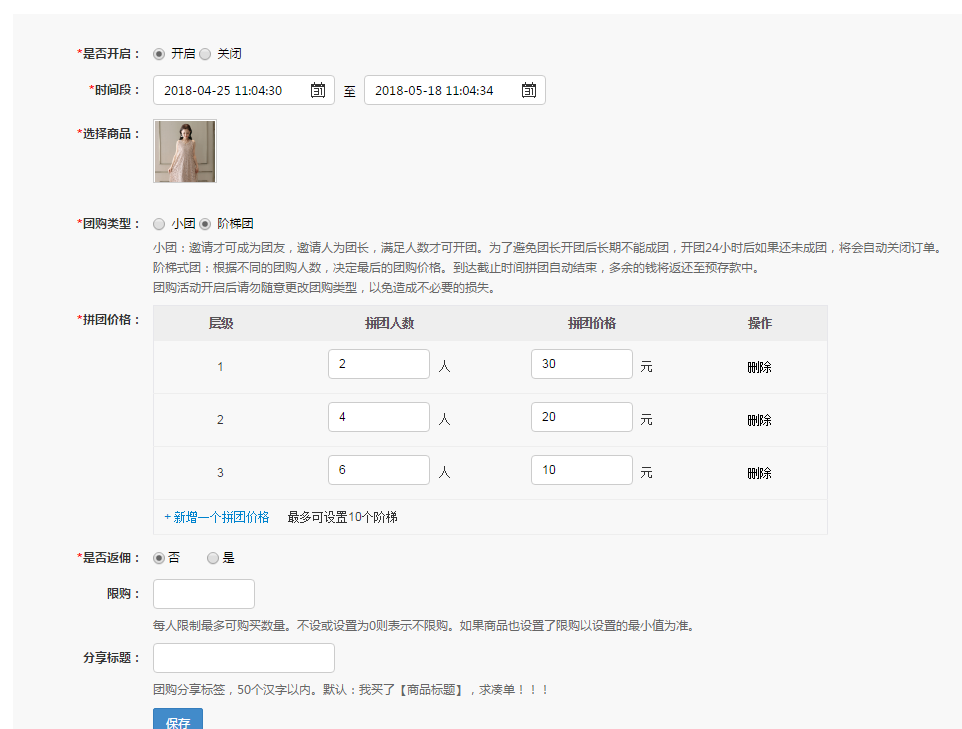The height and width of the screenshot is (729, 962).
Task: Click selected product dress thumbnail
Action: [x=185, y=151]
